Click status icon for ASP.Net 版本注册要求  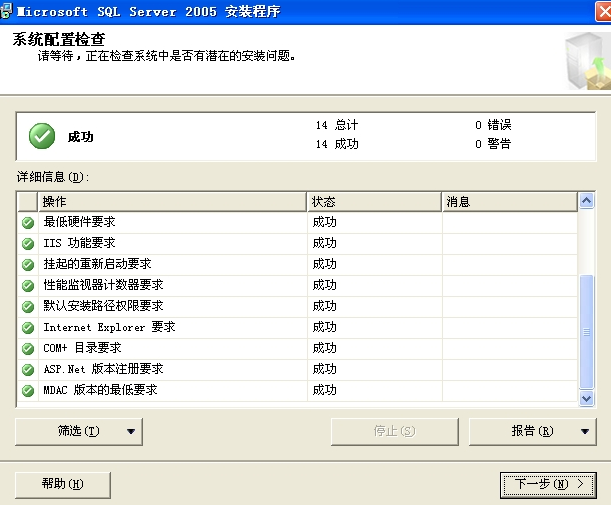(27, 369)
